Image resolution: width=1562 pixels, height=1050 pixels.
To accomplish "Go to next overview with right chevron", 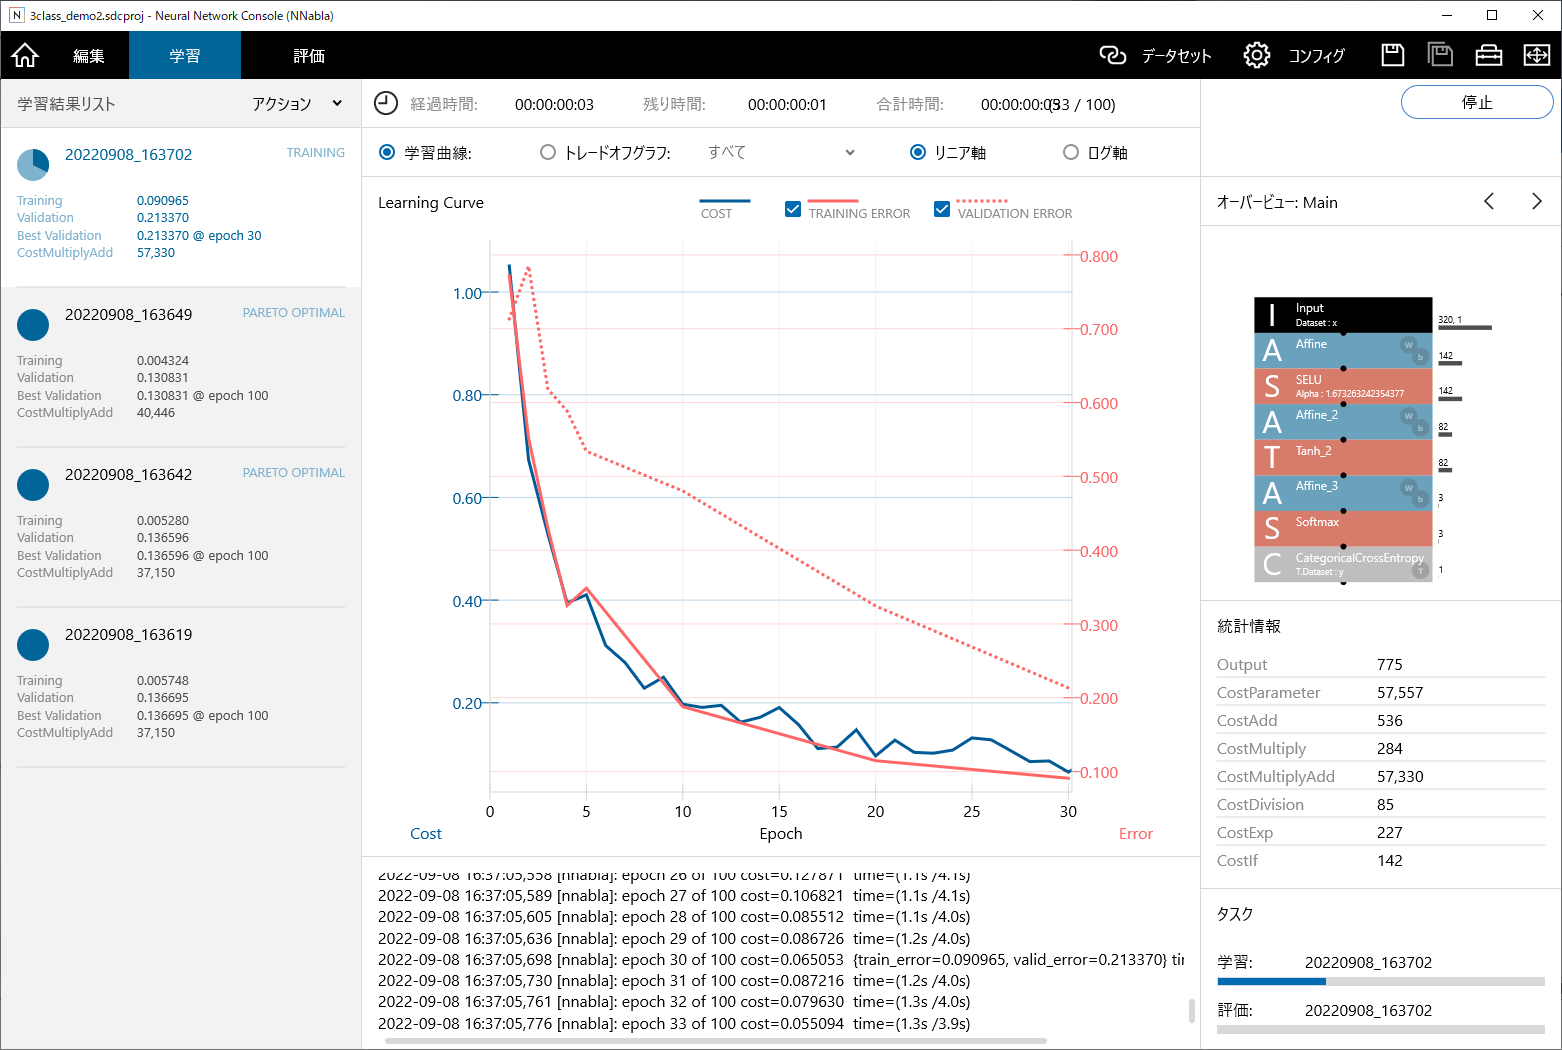I will click(1536, 202).
